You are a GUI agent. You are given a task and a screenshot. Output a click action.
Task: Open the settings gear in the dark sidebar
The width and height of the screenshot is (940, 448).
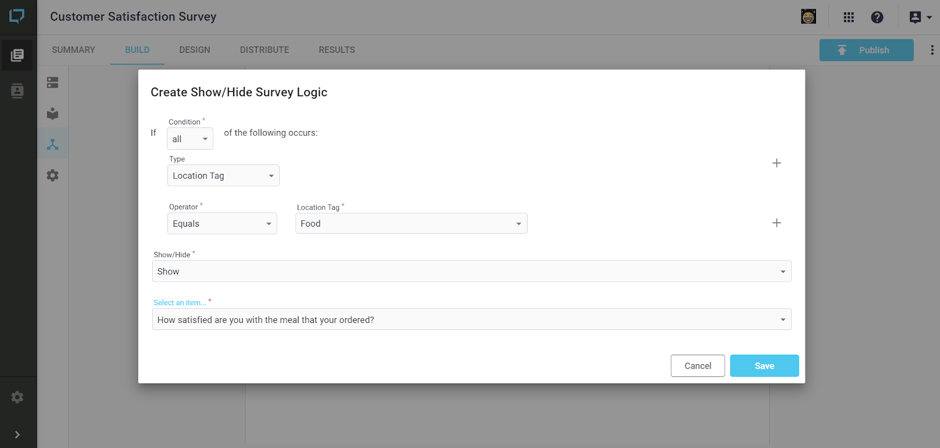pyautogui.click(x=17, y=397)
